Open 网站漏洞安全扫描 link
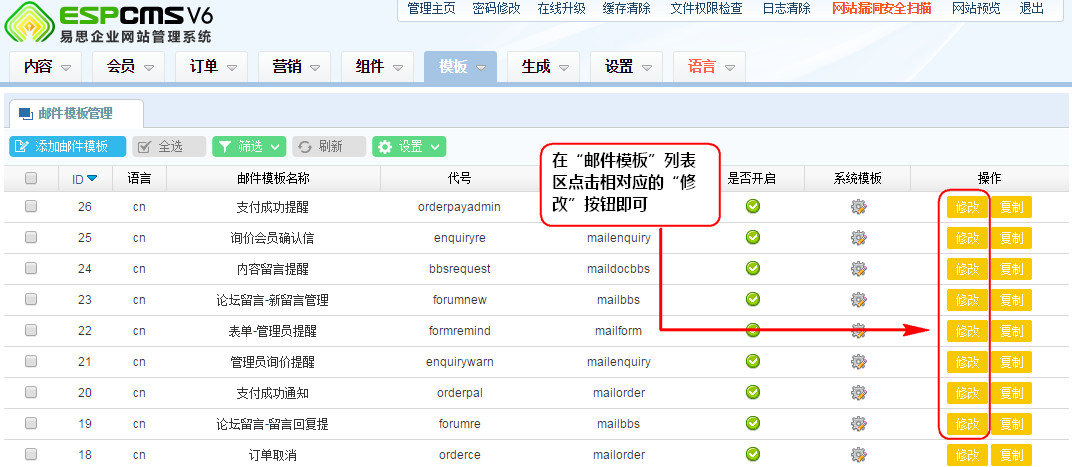This screenshot has width=1072, height=467. (x=881, y=9)
